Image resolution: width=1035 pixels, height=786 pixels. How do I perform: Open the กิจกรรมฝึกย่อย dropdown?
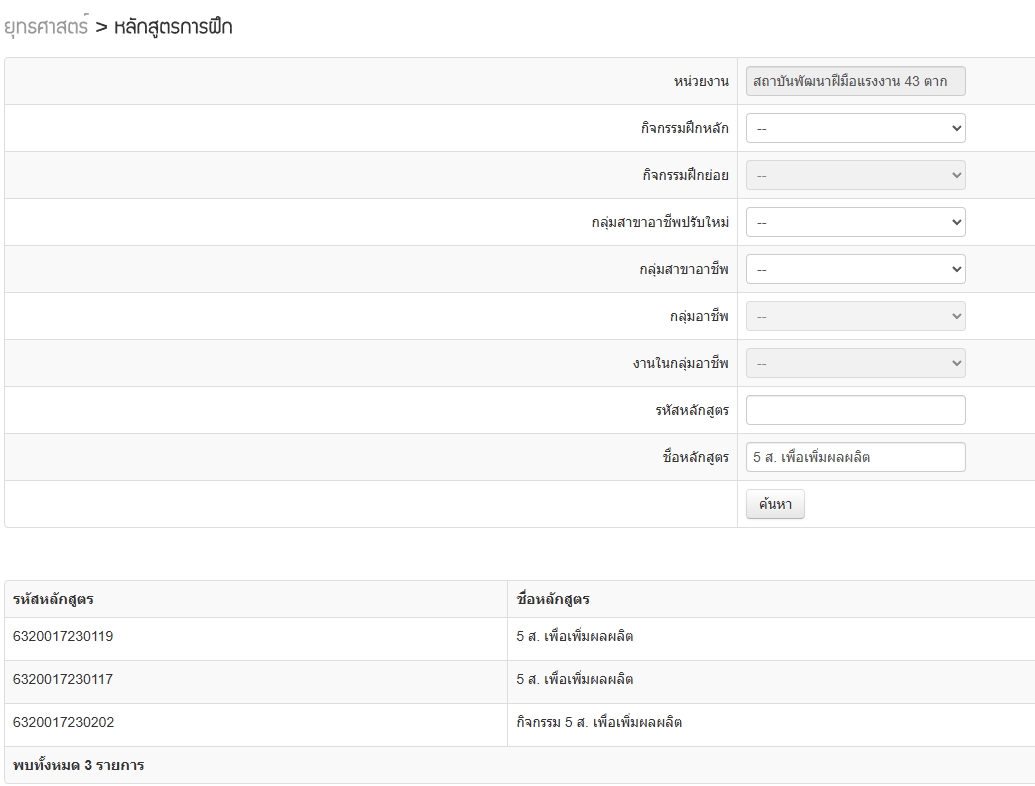pyautogui.click(x=855, y=175)
